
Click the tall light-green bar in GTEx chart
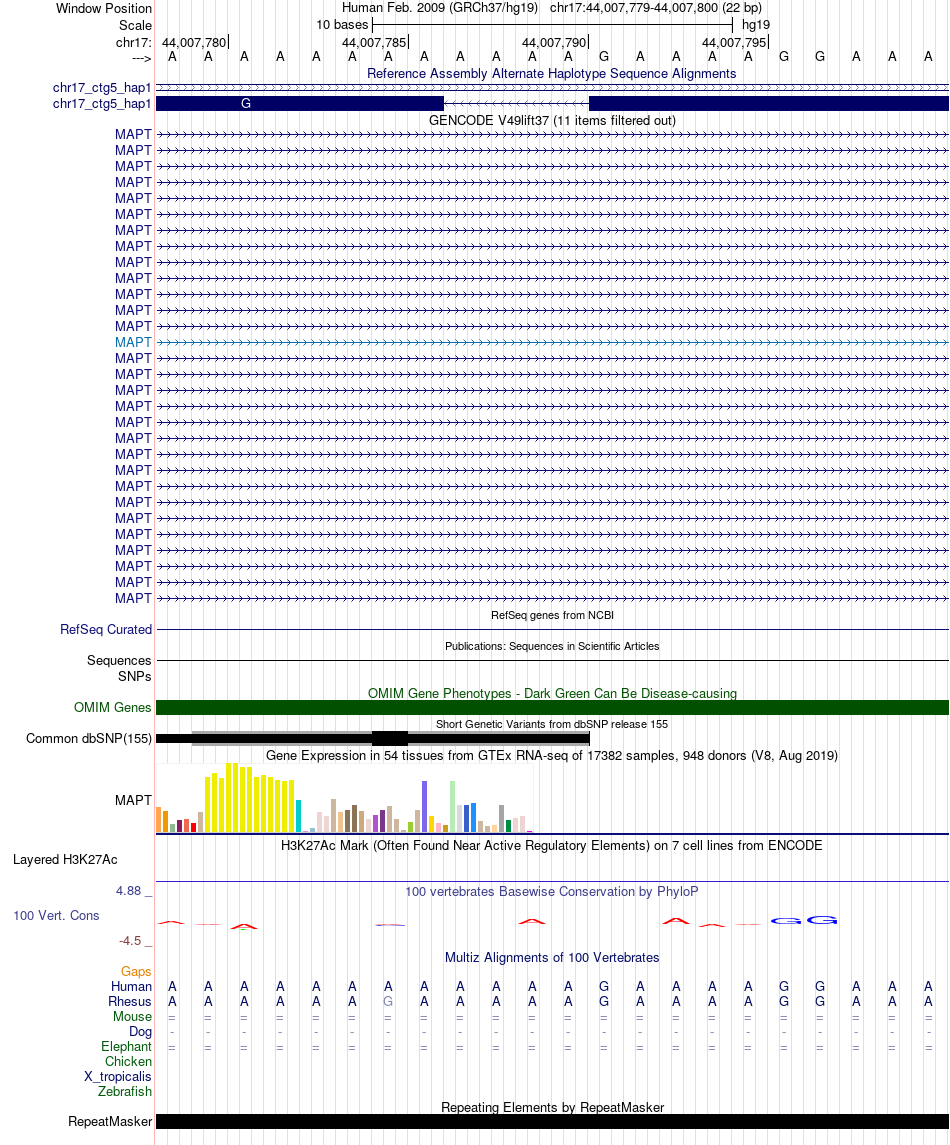point(453,806)
